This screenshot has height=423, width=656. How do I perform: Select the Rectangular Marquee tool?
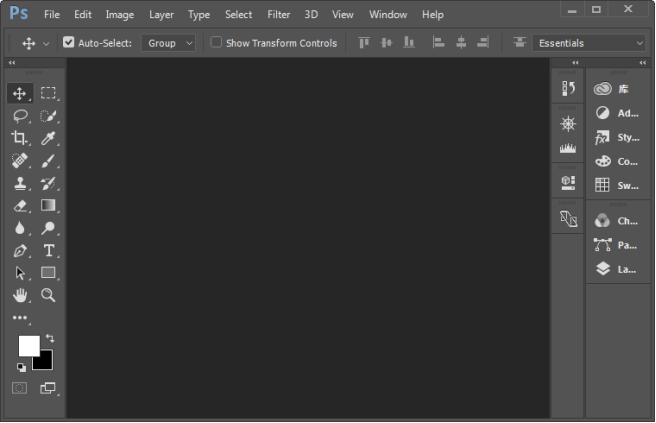point(48,93)
